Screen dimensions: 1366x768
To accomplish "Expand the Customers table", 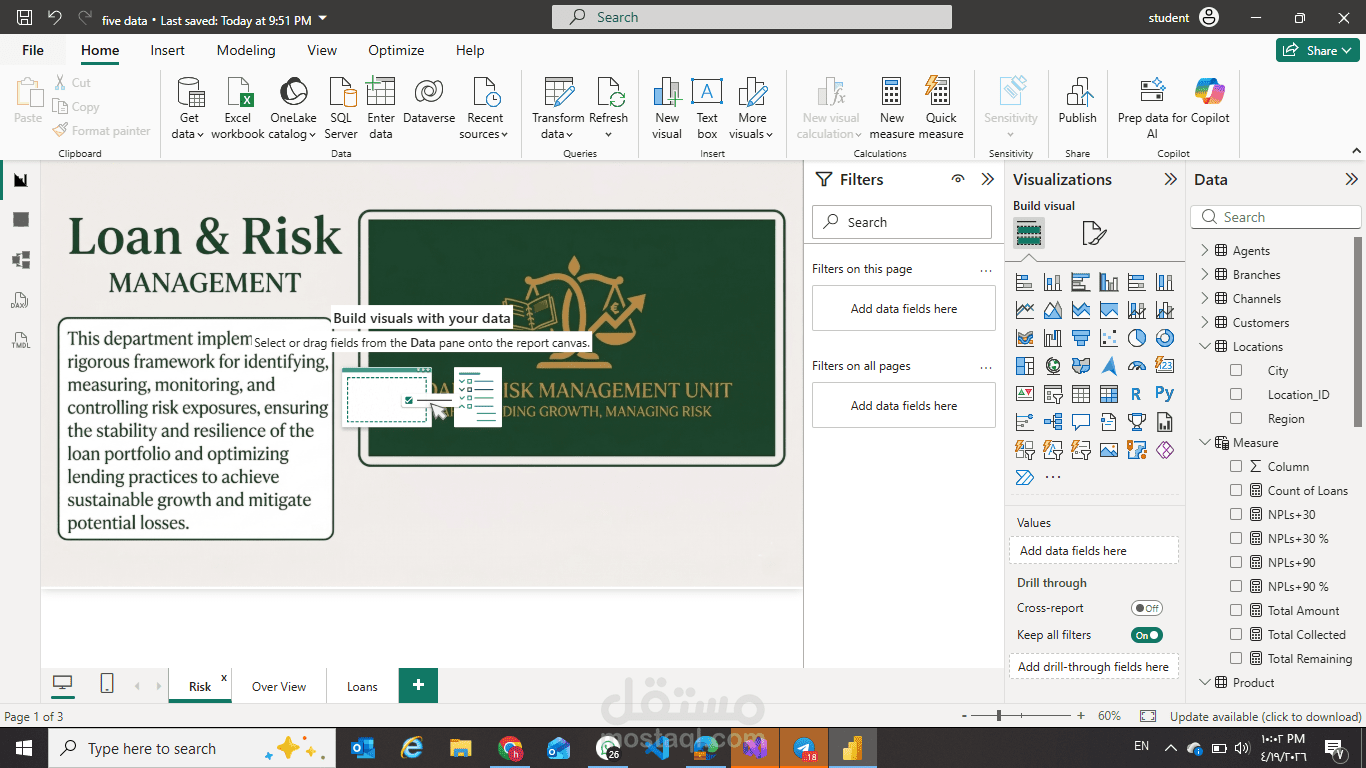I will [x=1205, y=322].
